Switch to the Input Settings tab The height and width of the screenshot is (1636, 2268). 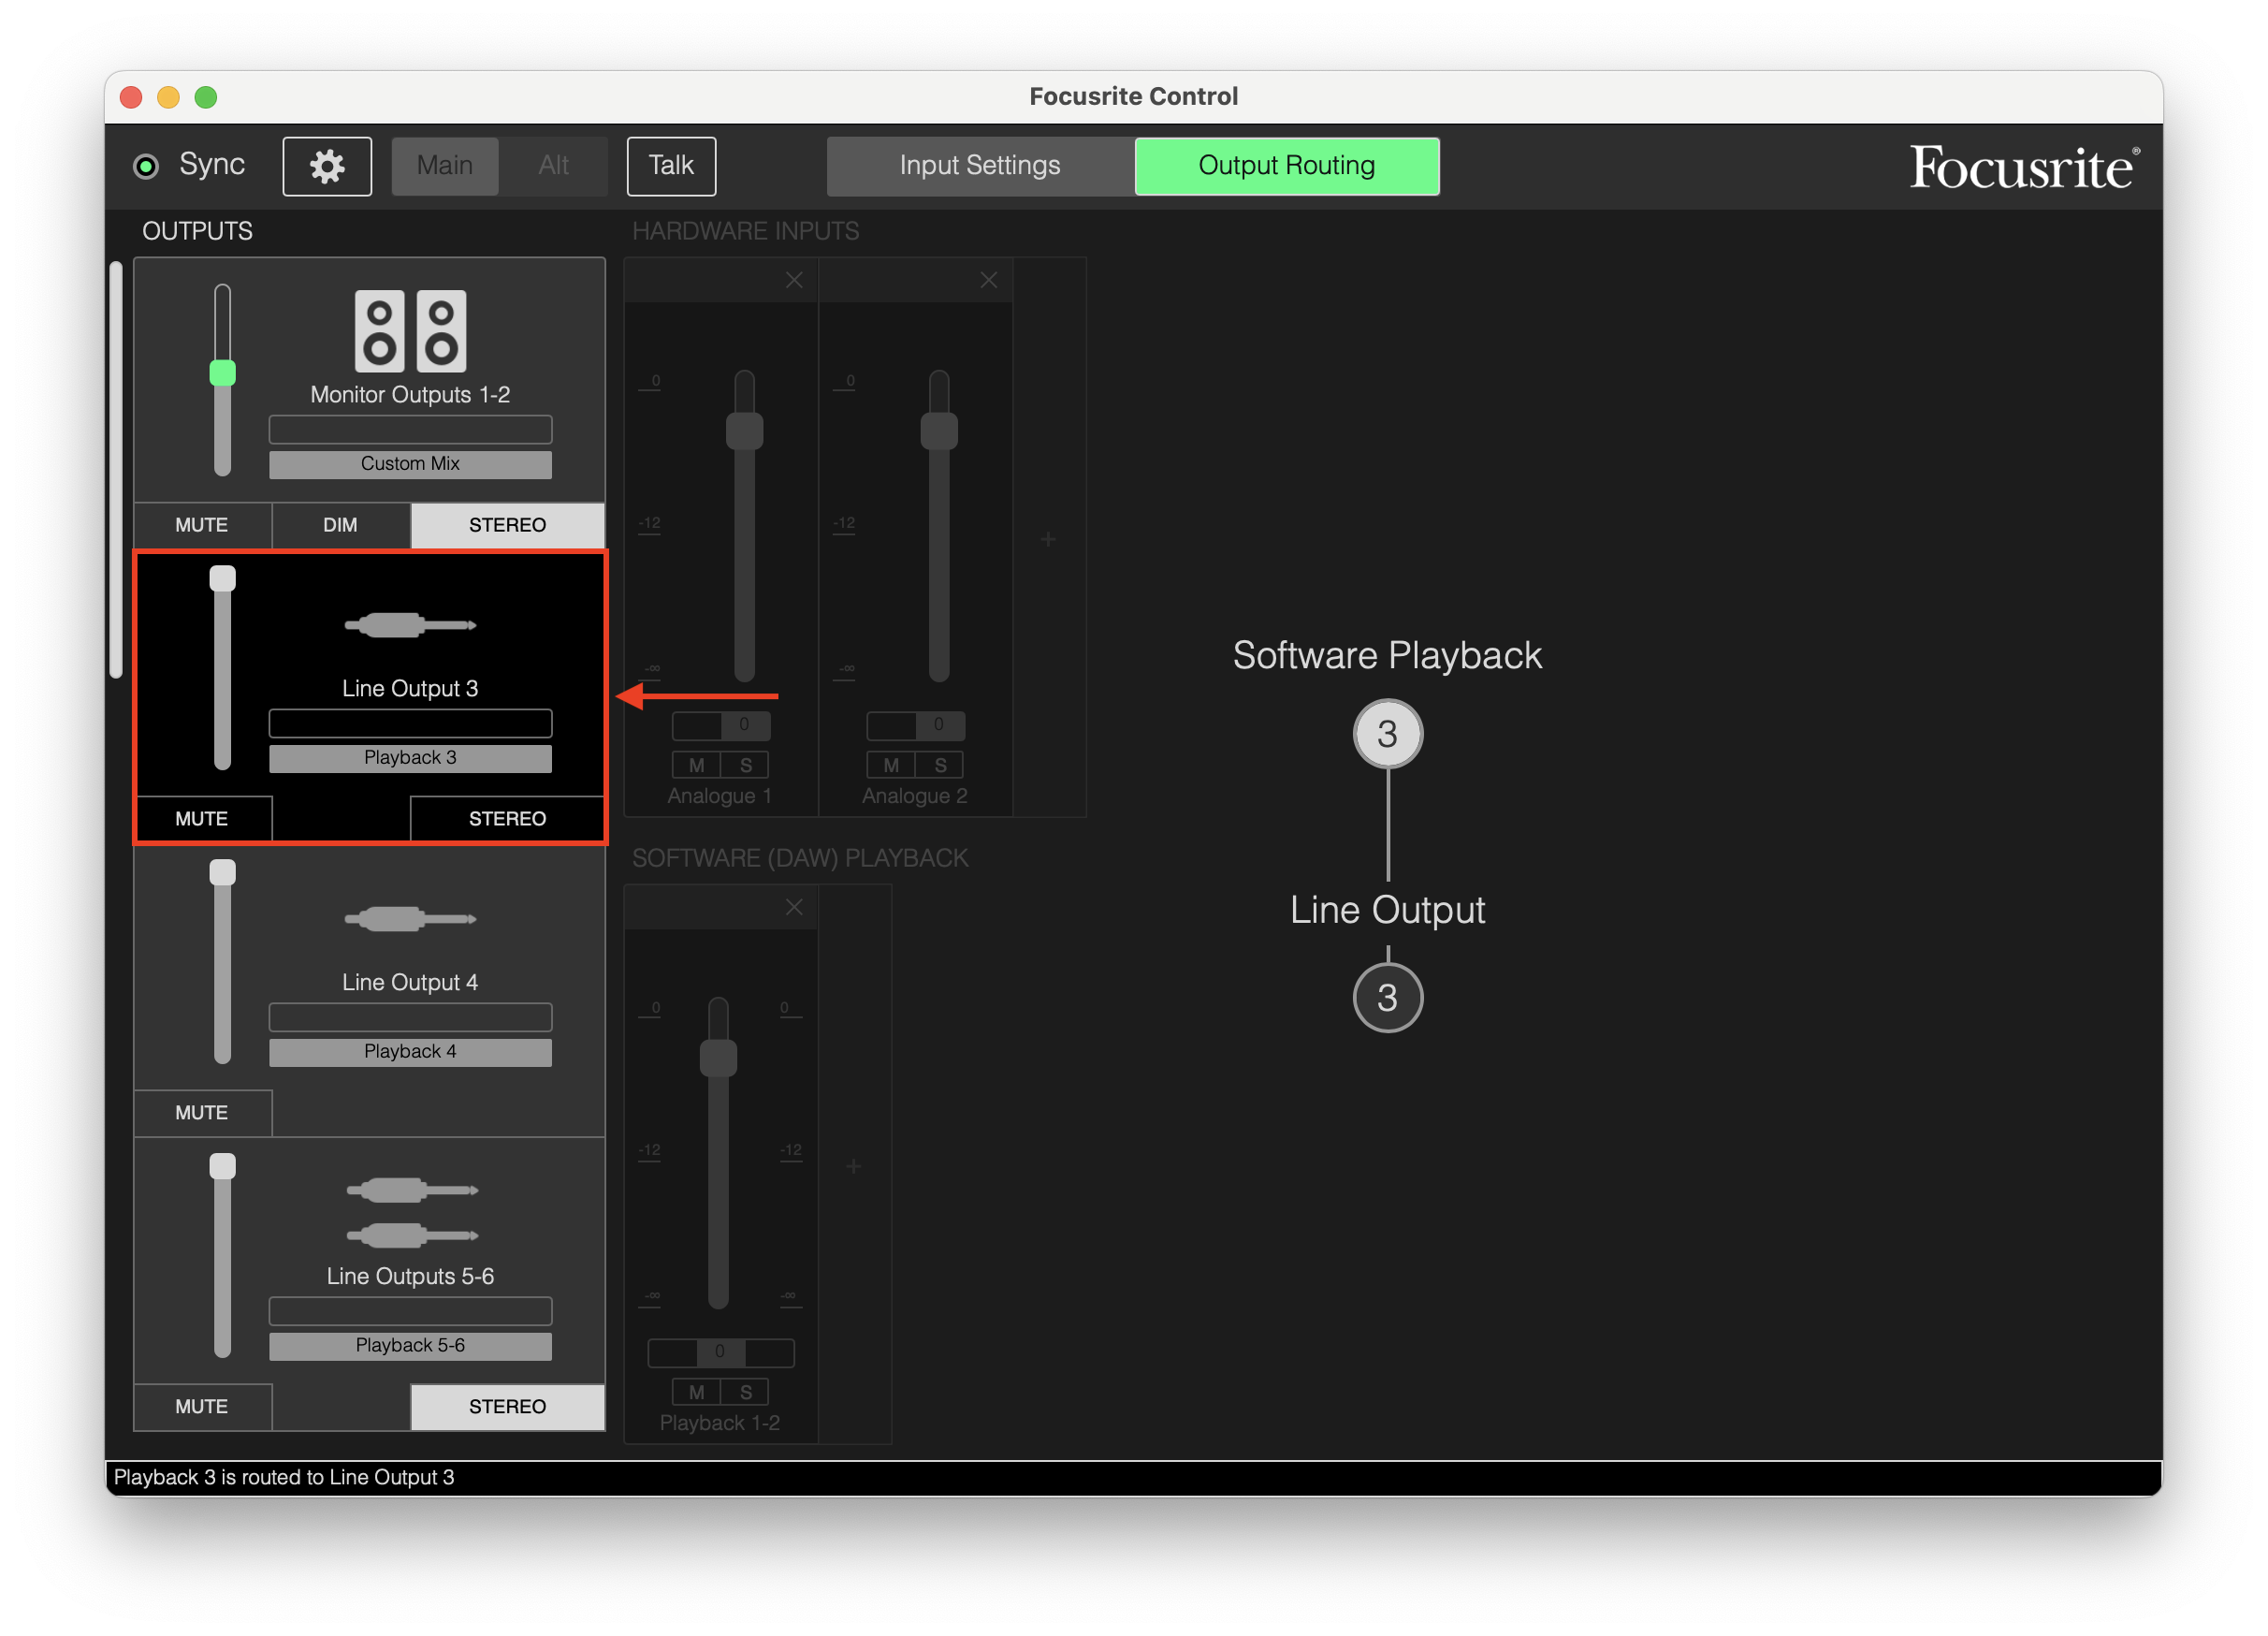980,166
